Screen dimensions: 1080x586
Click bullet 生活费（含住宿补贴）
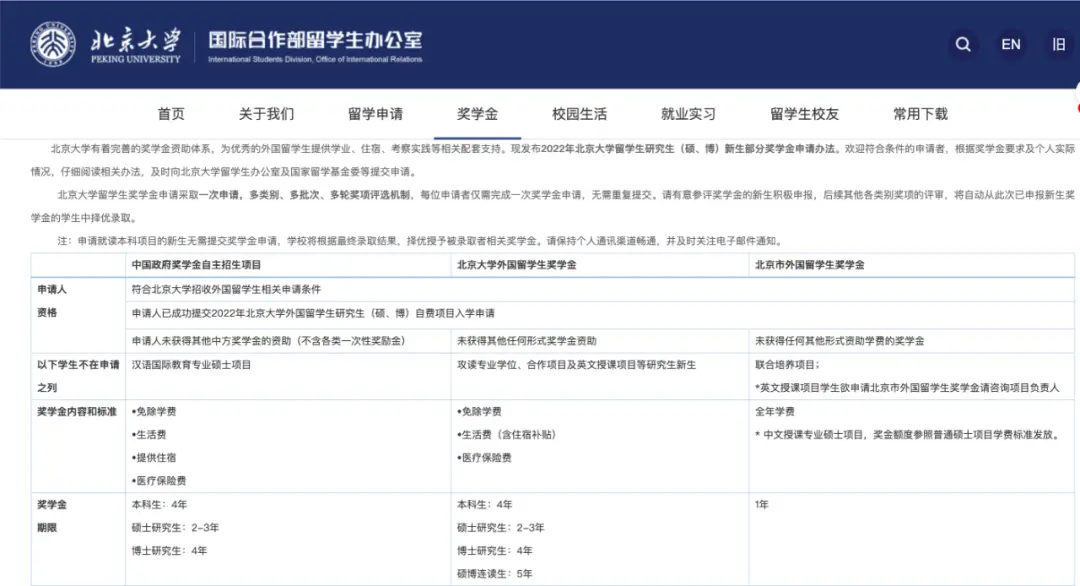pyautogui.click(x=506, y=435)
